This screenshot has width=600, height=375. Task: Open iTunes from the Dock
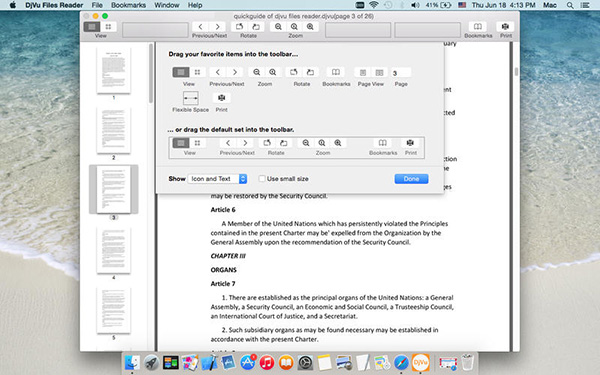tap(267, 362)
